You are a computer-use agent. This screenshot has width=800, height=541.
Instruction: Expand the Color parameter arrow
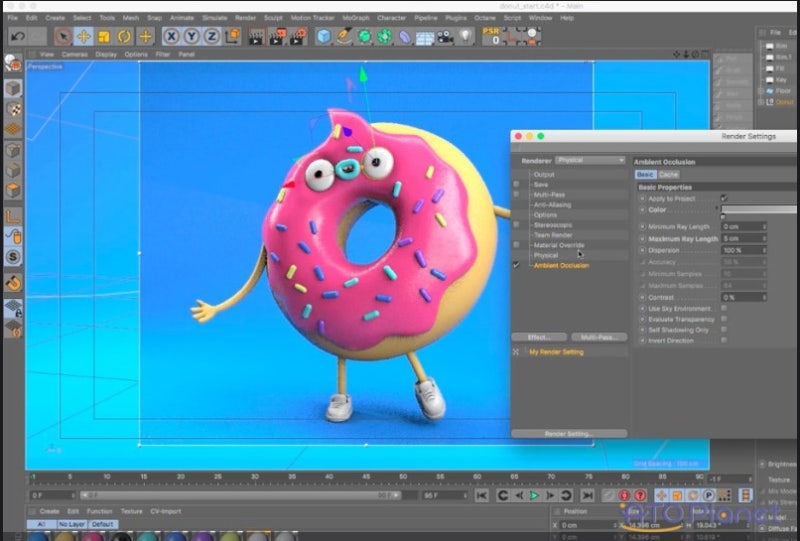click(x=717, y=209)
